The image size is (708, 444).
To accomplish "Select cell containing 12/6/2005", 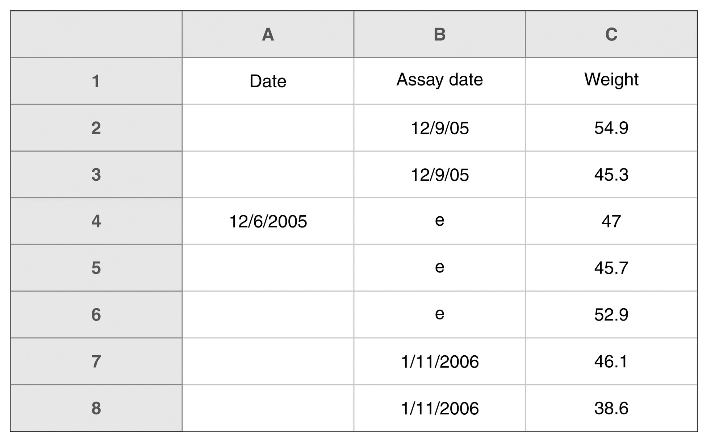I will tap(268, 221).
